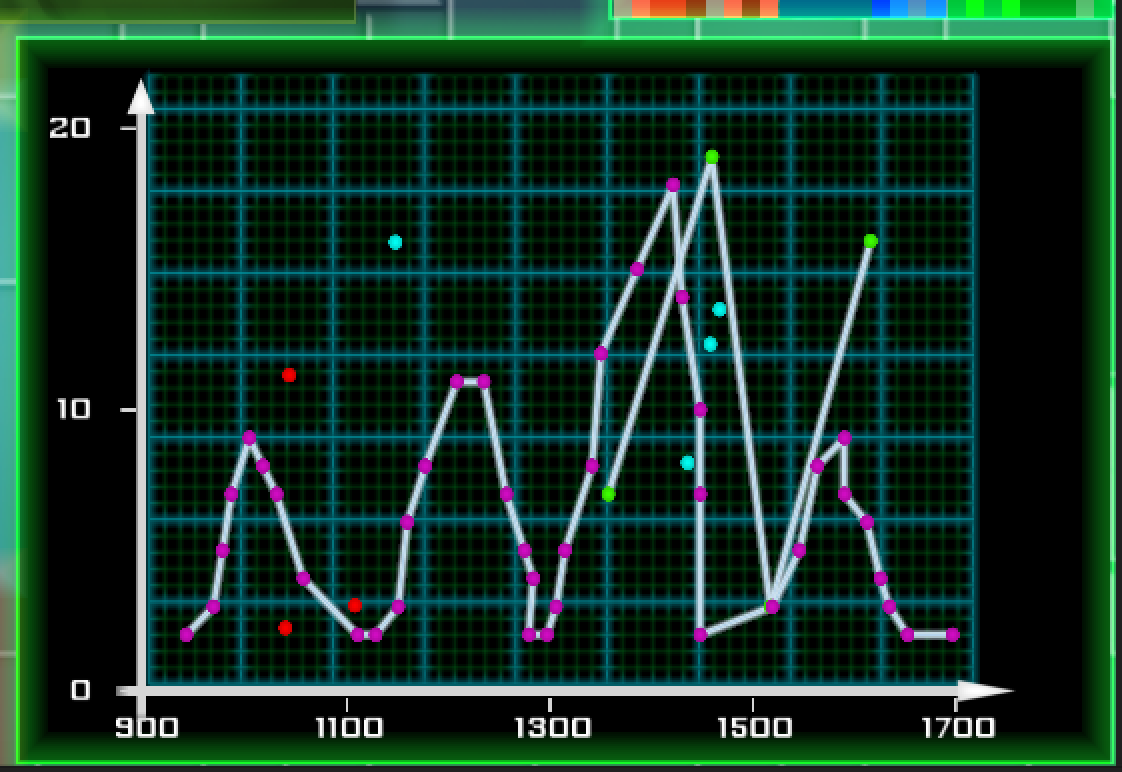Select the upper cyan dot of the close pair

click(x=719, y=309)
